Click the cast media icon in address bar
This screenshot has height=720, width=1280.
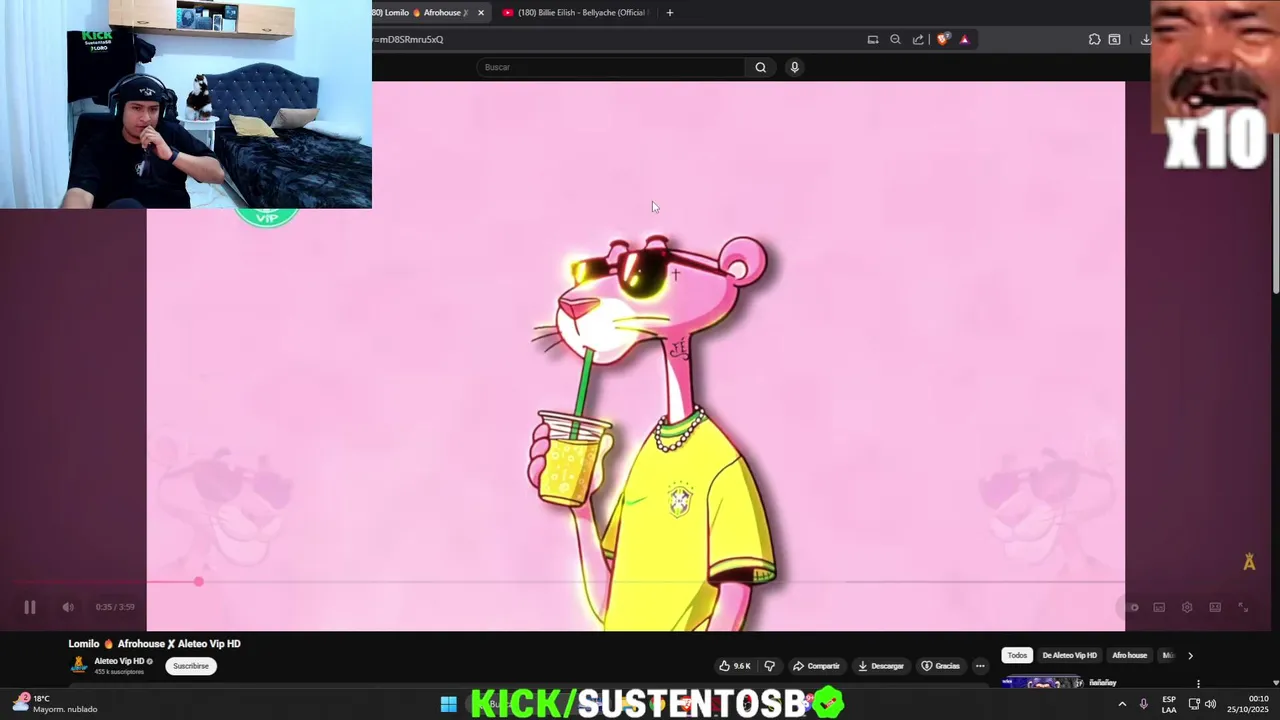coord(873,39)
